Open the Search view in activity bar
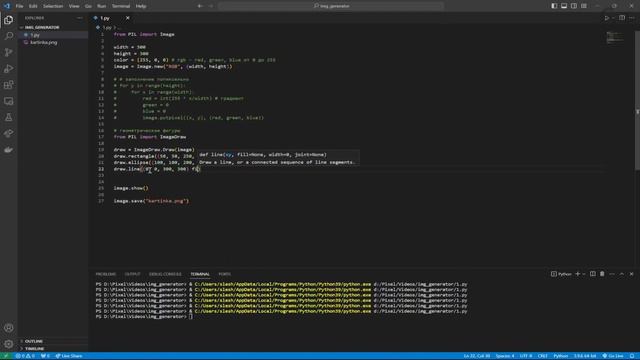This screenshot has width=640, height=360. [9, 36]
